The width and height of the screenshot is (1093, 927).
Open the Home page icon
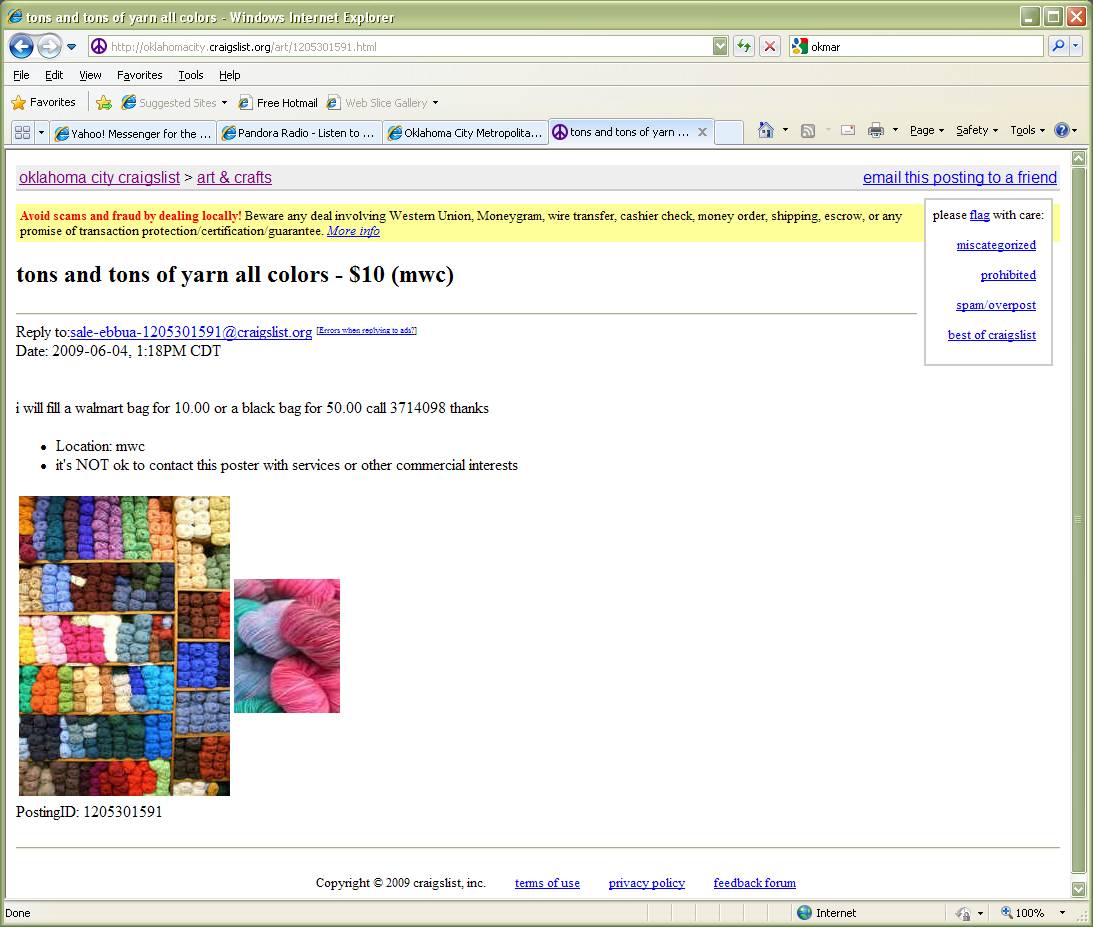tap(766, 130)
